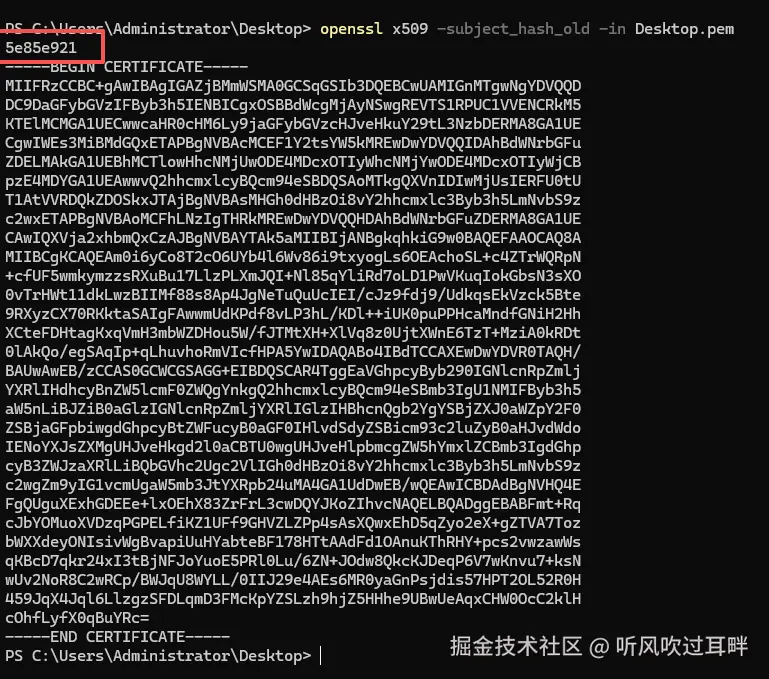Click the hash output 5e85e921

(x=41, y=48)
